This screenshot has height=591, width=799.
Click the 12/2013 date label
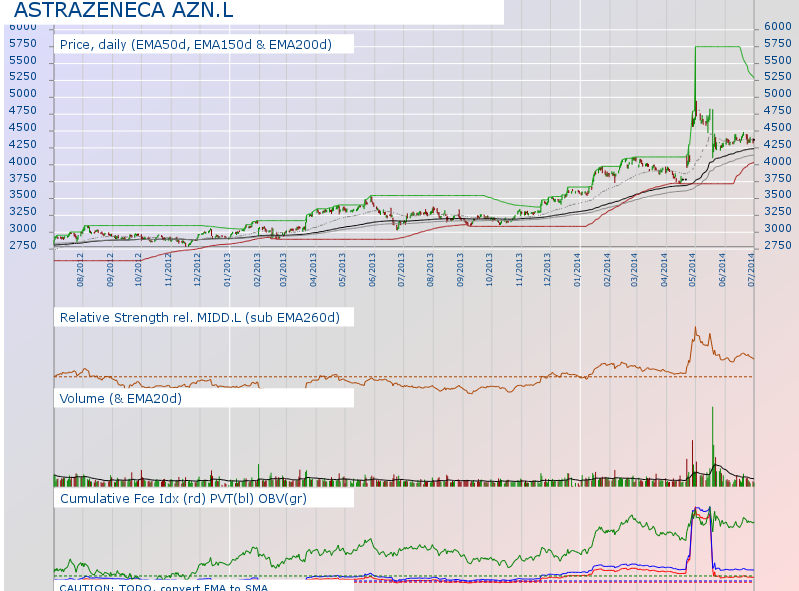tap(547, 270)
